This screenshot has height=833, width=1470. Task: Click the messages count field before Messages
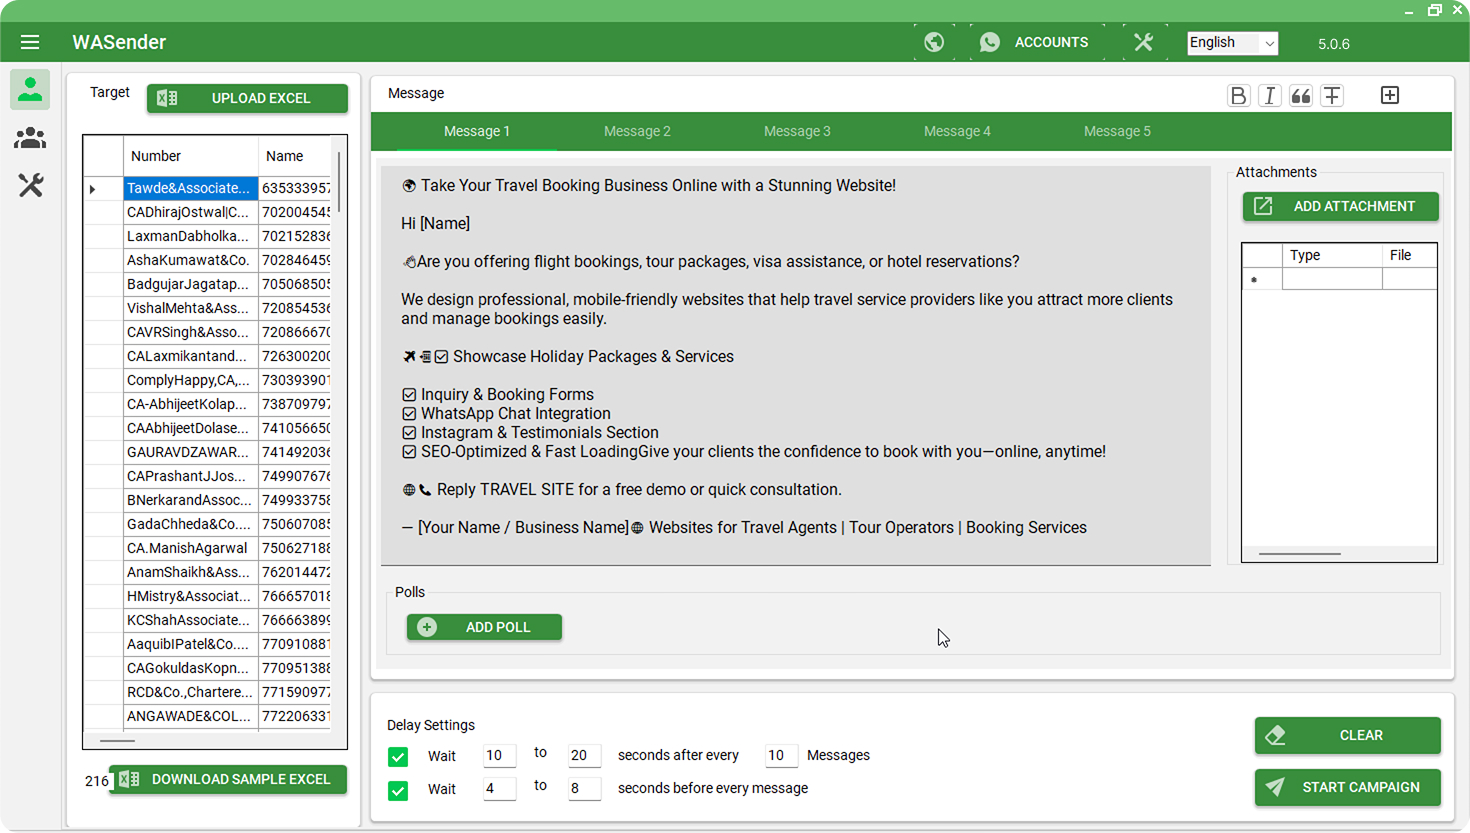(781, 756)
